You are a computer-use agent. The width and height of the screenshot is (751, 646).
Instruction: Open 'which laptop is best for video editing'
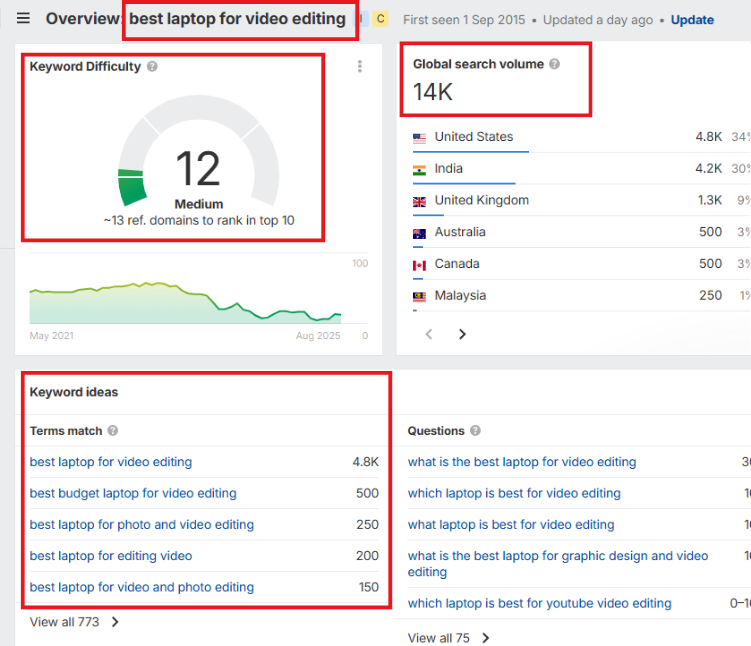514,493
